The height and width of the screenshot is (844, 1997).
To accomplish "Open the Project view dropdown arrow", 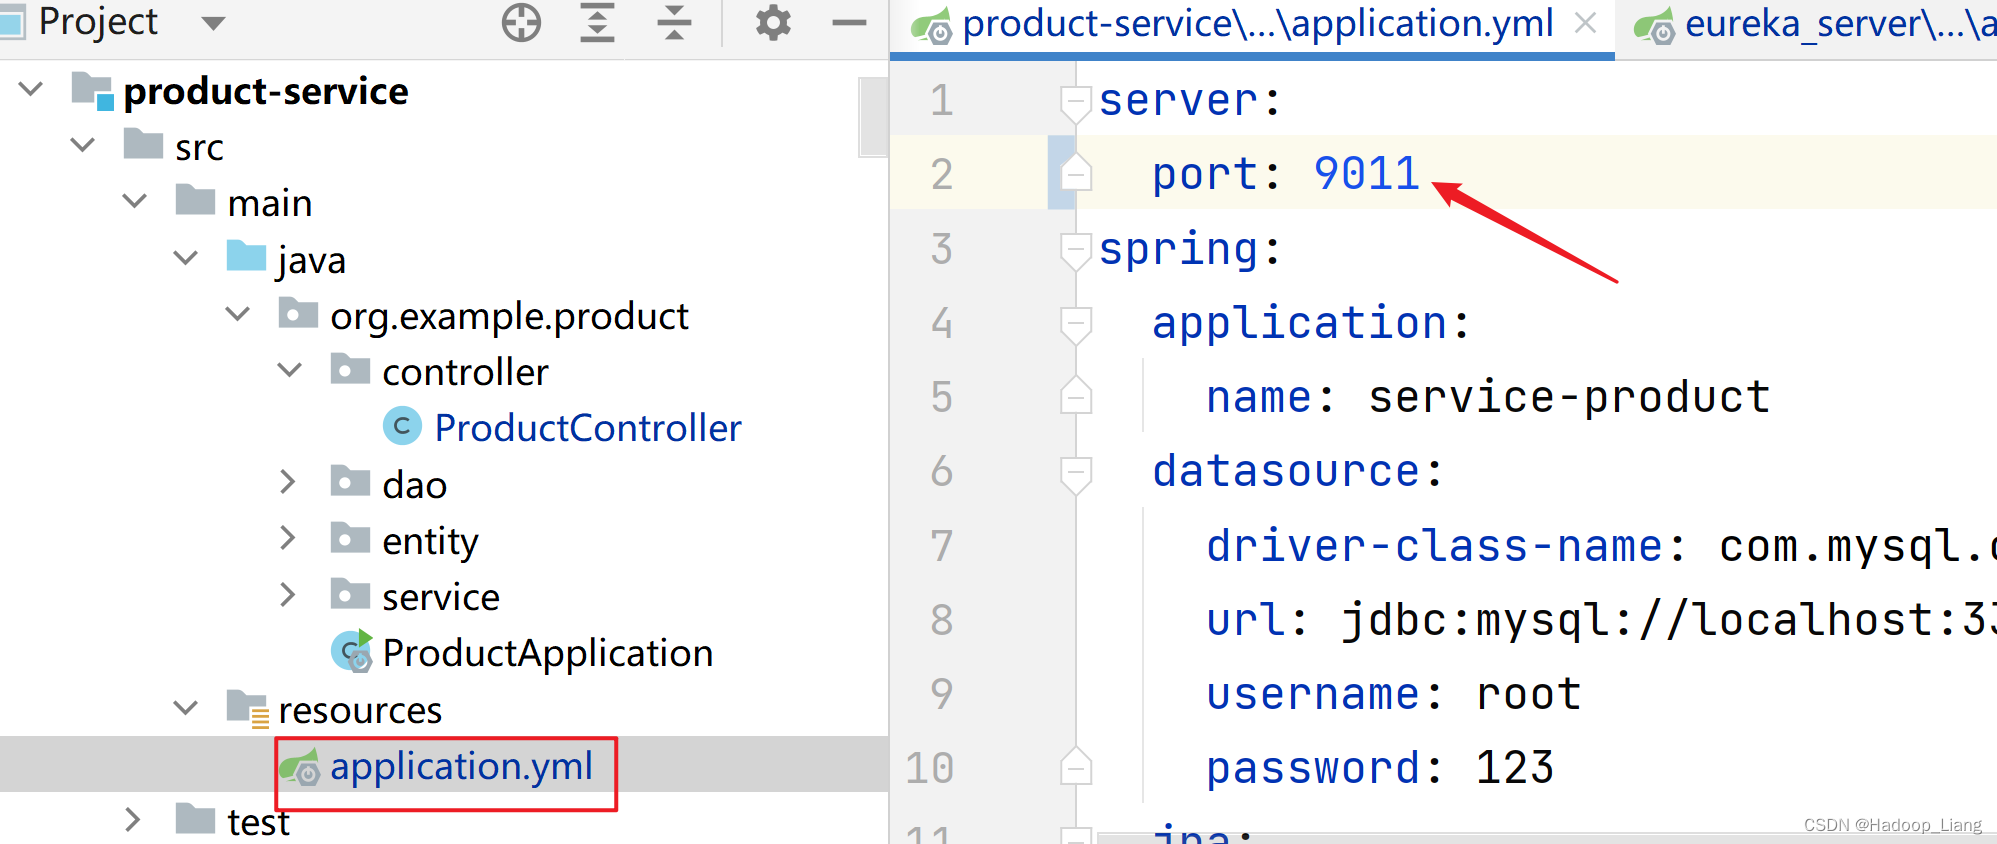I will pos(213,22).
